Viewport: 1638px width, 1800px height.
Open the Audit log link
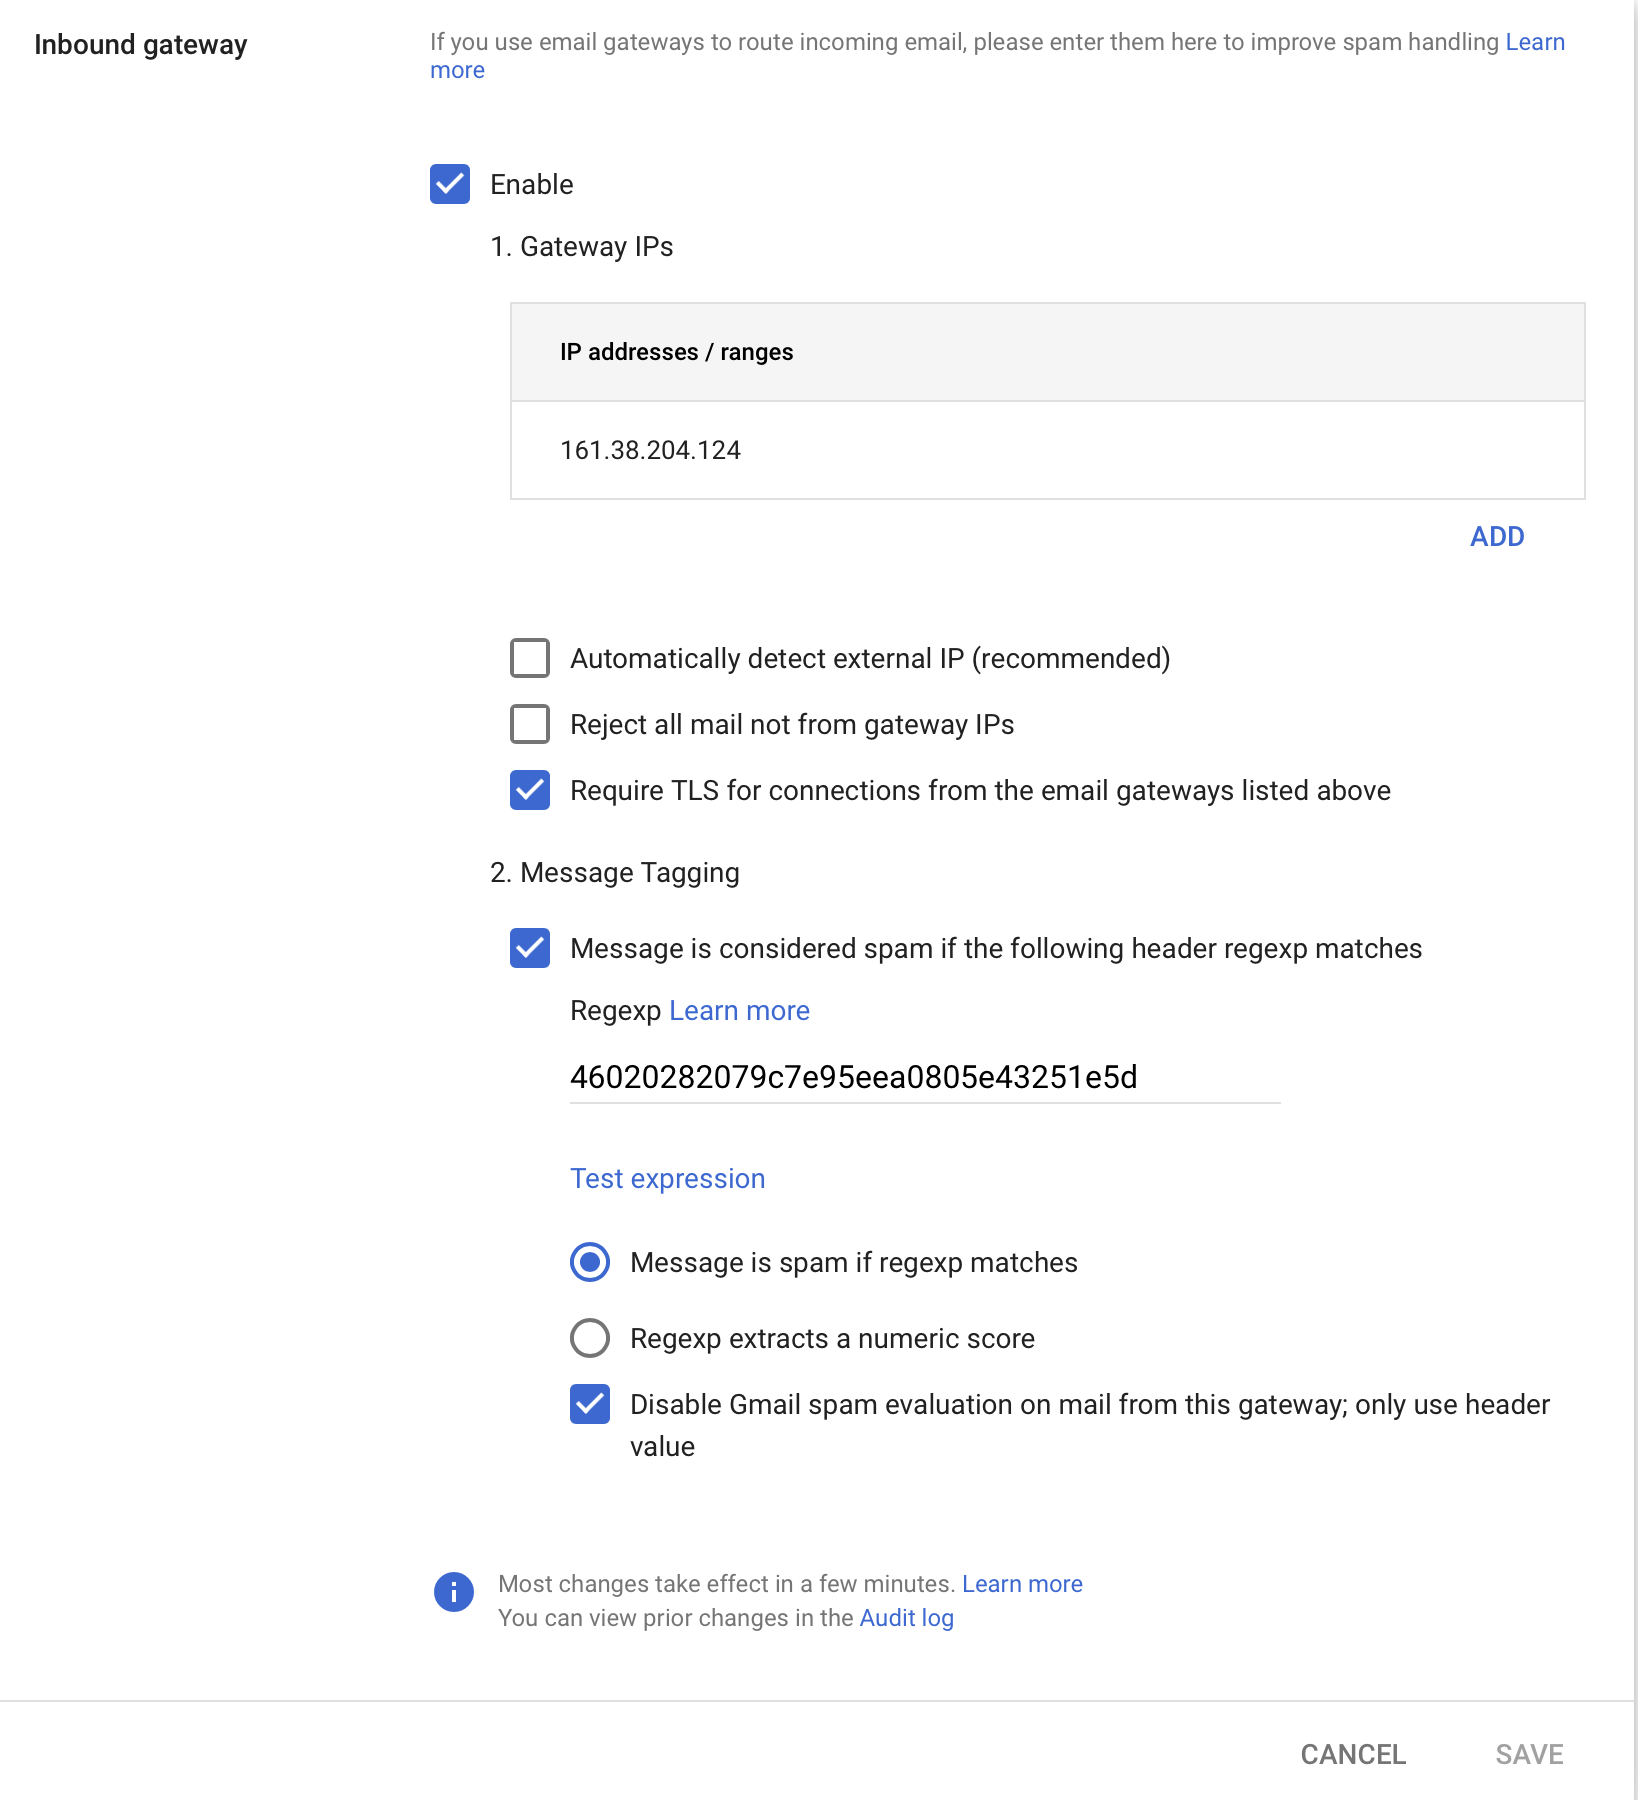(x=906, y=1618)
